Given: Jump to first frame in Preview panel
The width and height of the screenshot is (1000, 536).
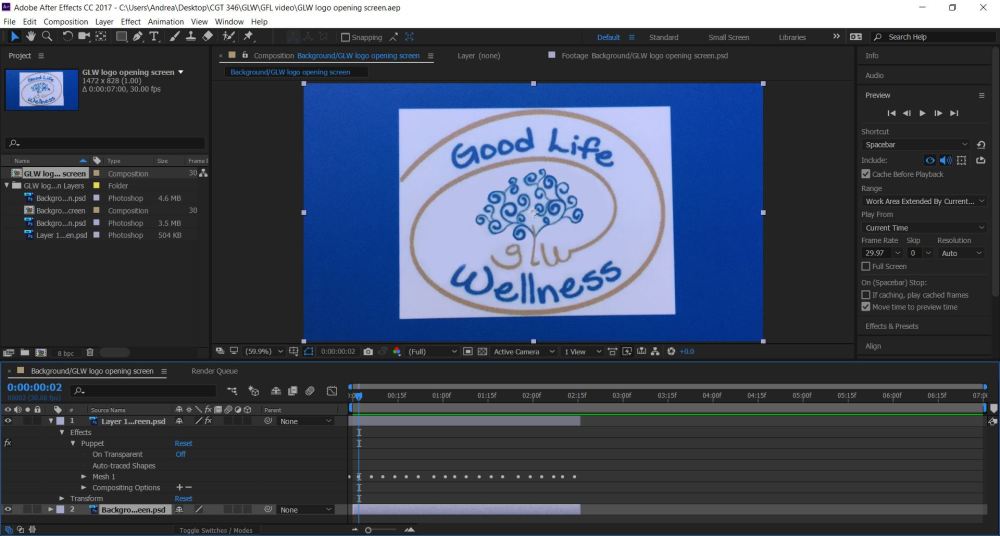Looking at the screenshot, I should 892,113.
